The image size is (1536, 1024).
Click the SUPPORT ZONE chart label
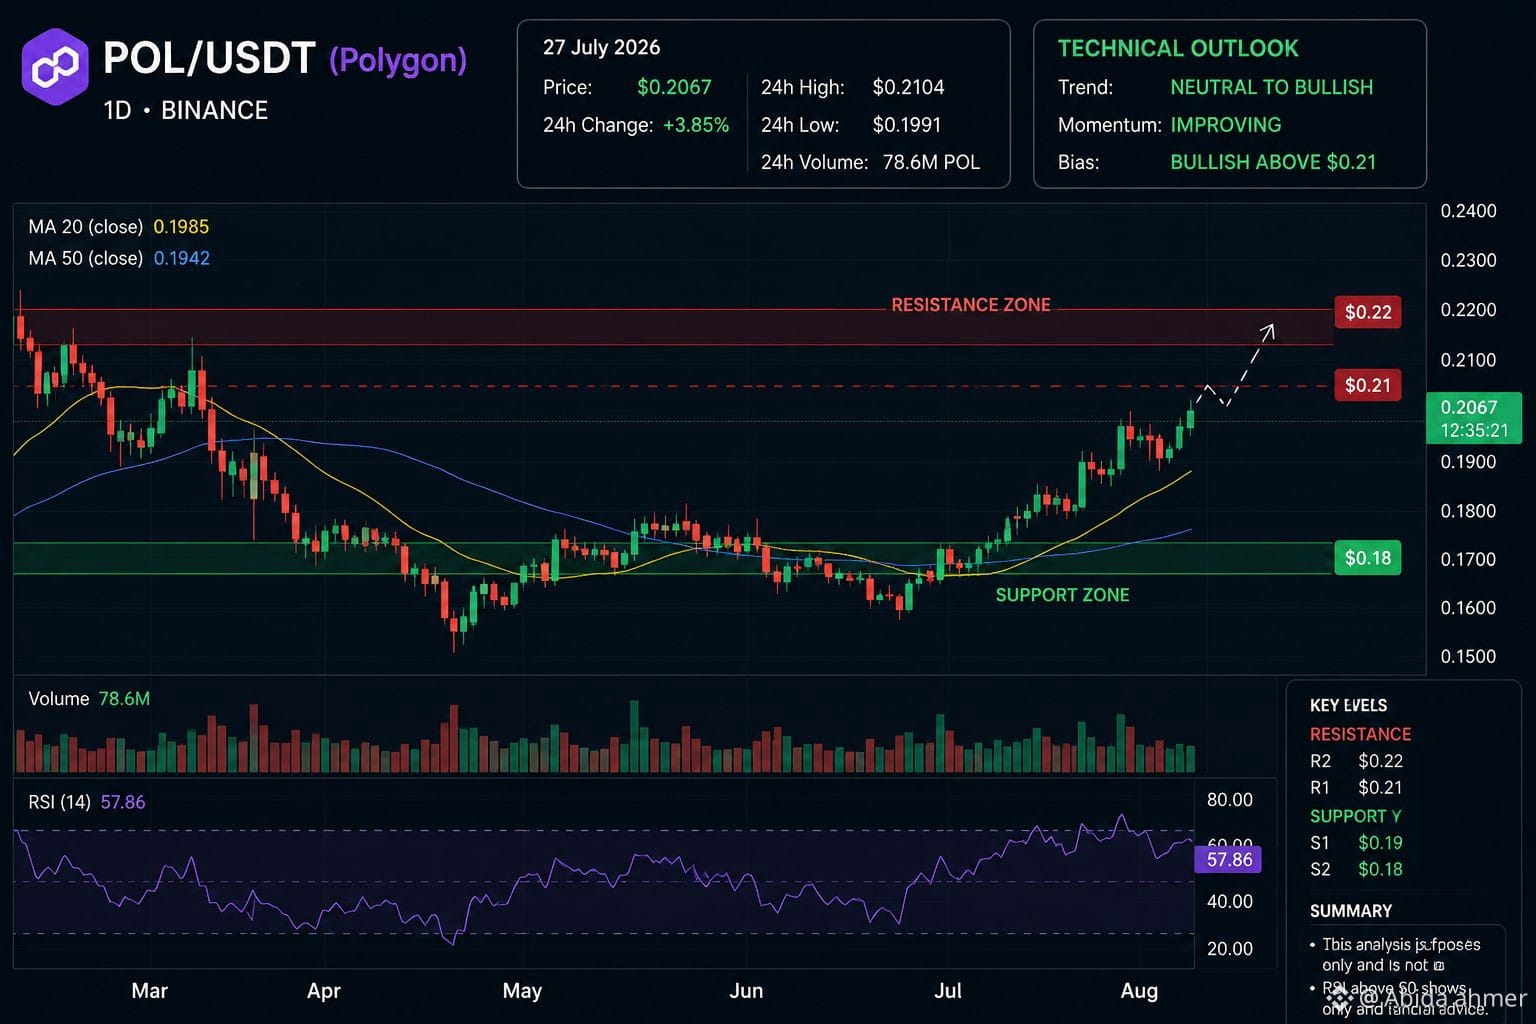1062,595
